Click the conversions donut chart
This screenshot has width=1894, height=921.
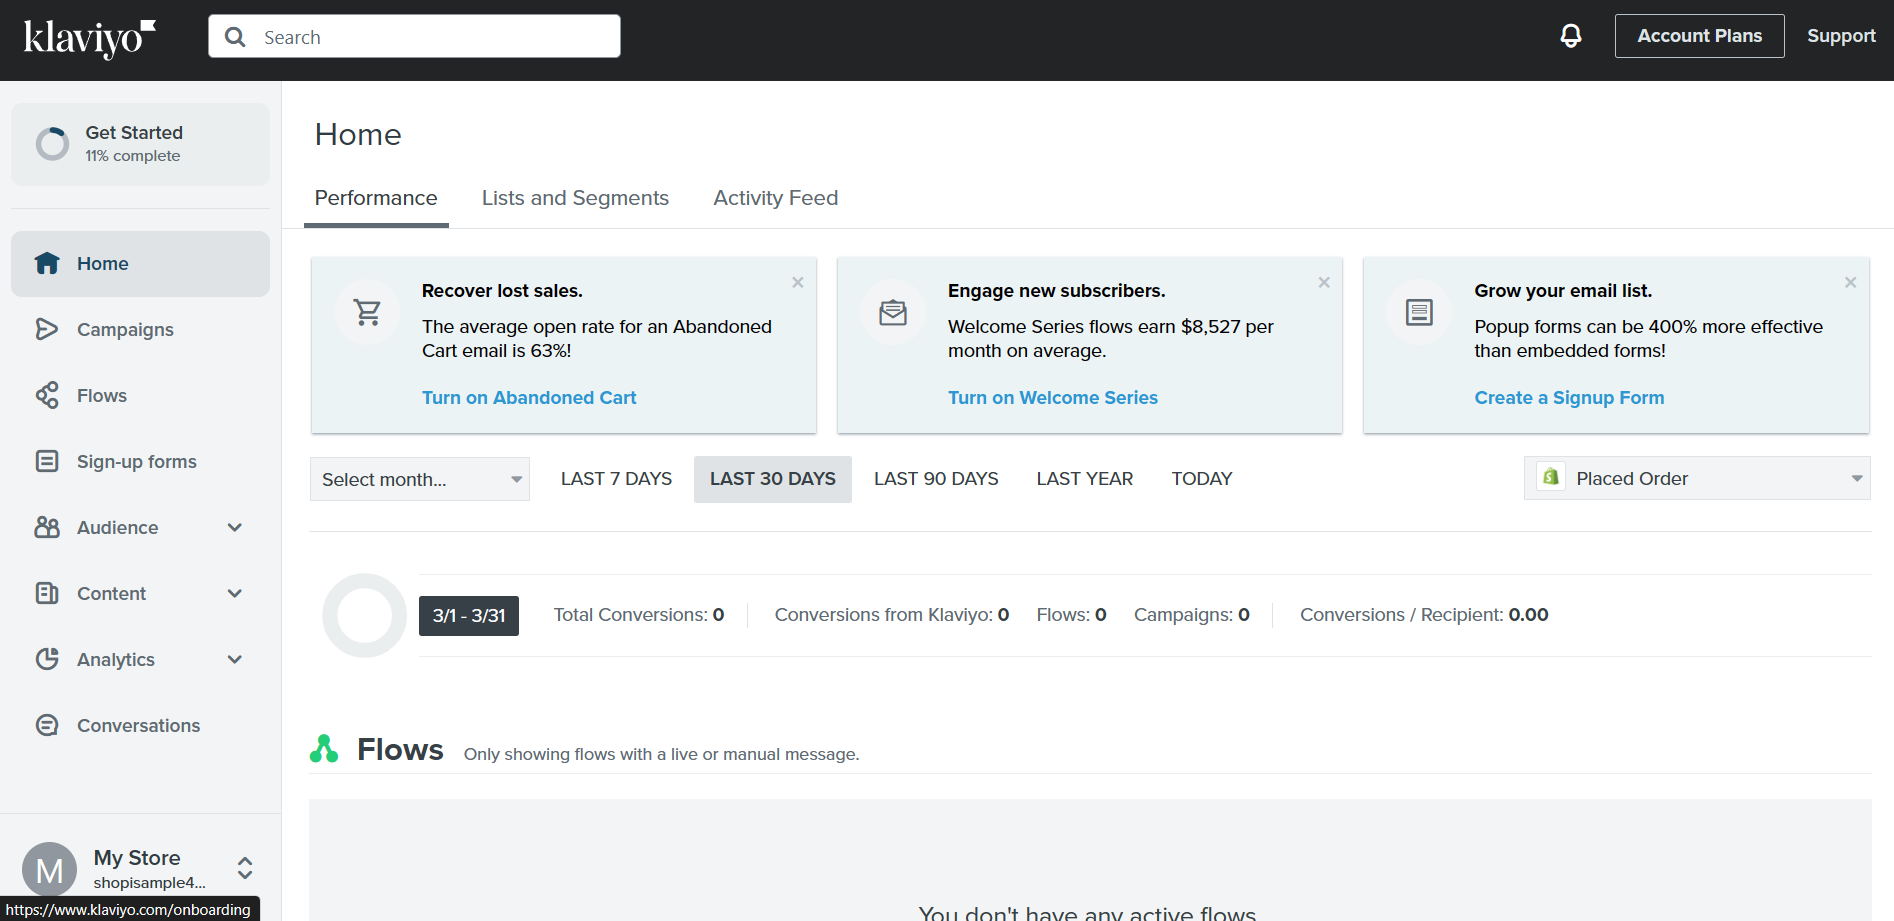365,615
